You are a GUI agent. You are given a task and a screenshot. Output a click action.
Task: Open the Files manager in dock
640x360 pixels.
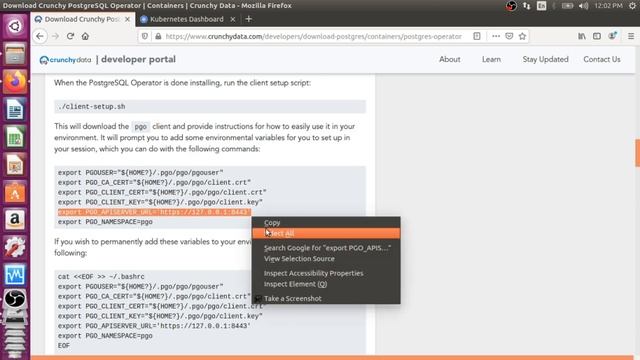15,54
